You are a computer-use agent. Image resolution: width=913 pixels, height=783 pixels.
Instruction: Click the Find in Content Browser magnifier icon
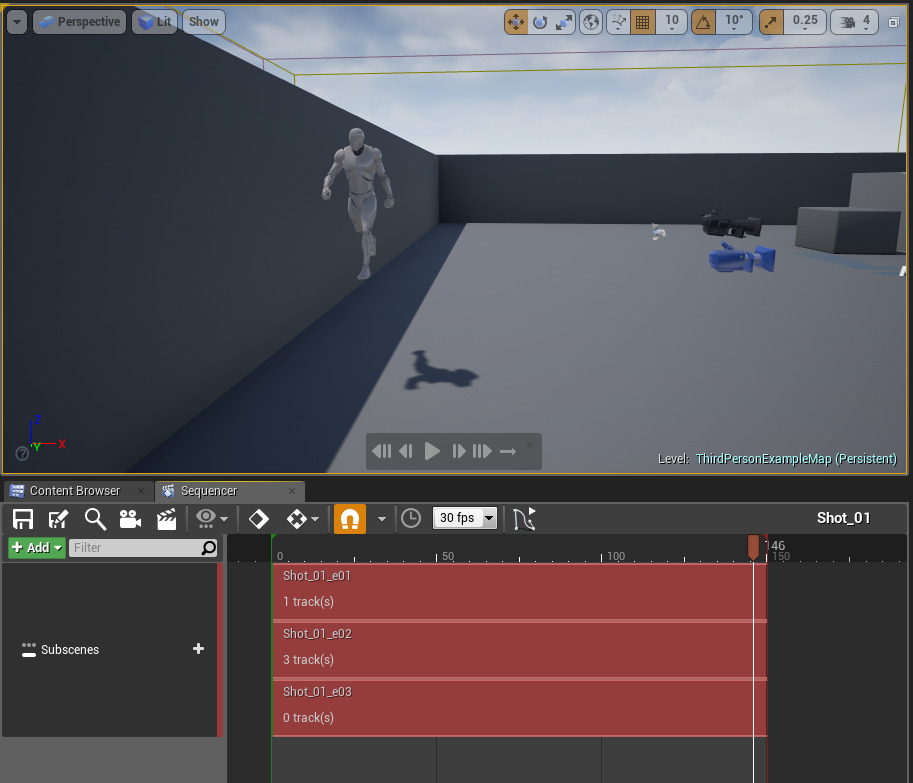(95, 518)
